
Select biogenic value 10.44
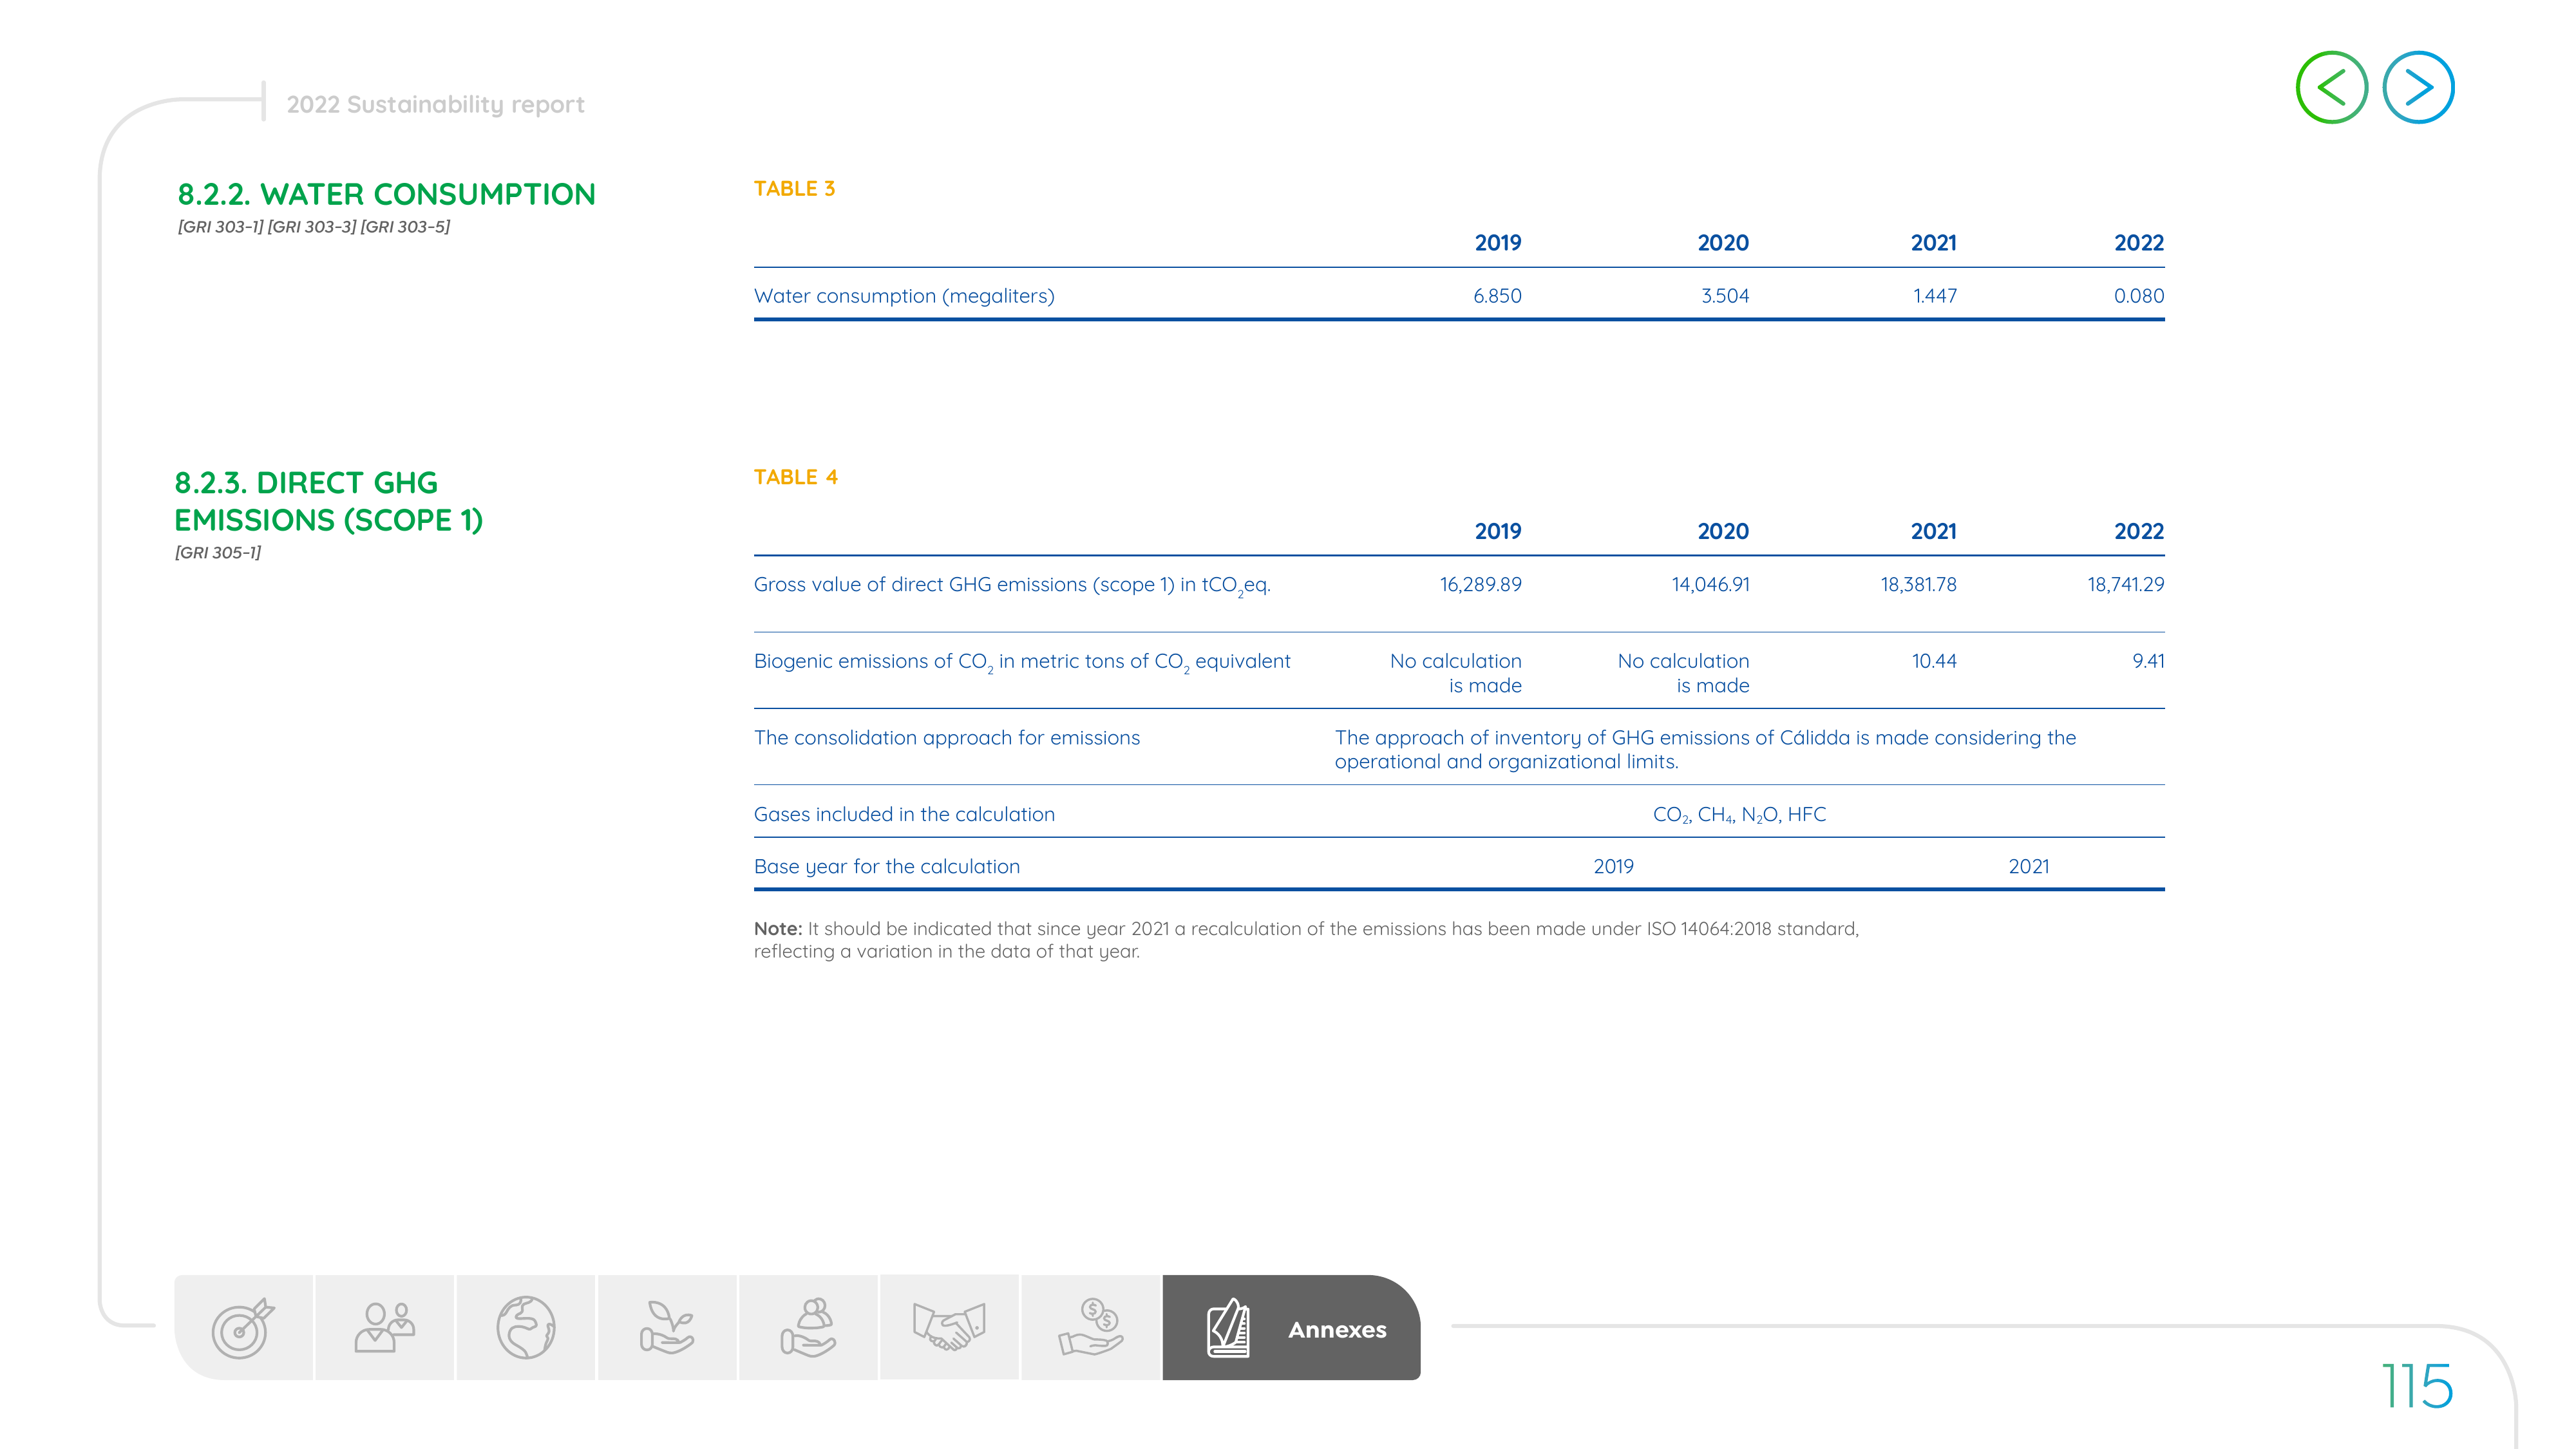pyautogui.click(x=1934, y=661)
